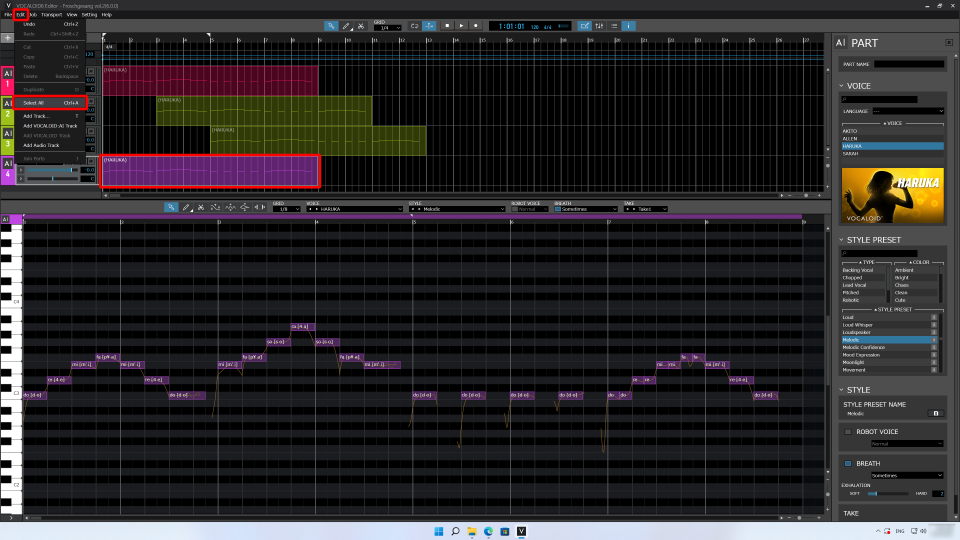Click the Part Name input field
The height and width of the screenshot is (540, 960).
tap(908, 64)
